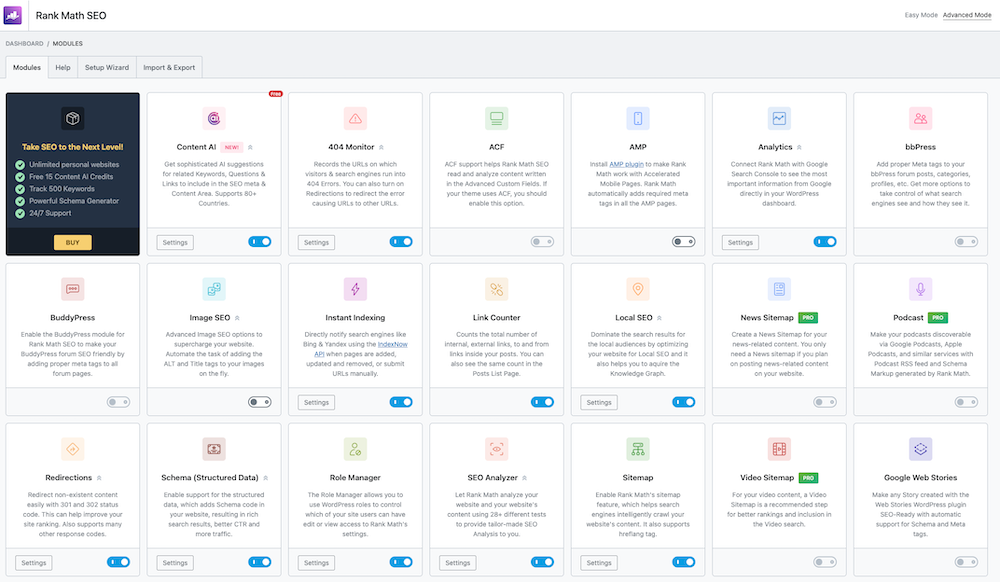Click the Local SEO map pin icon

tap(638, 289)
